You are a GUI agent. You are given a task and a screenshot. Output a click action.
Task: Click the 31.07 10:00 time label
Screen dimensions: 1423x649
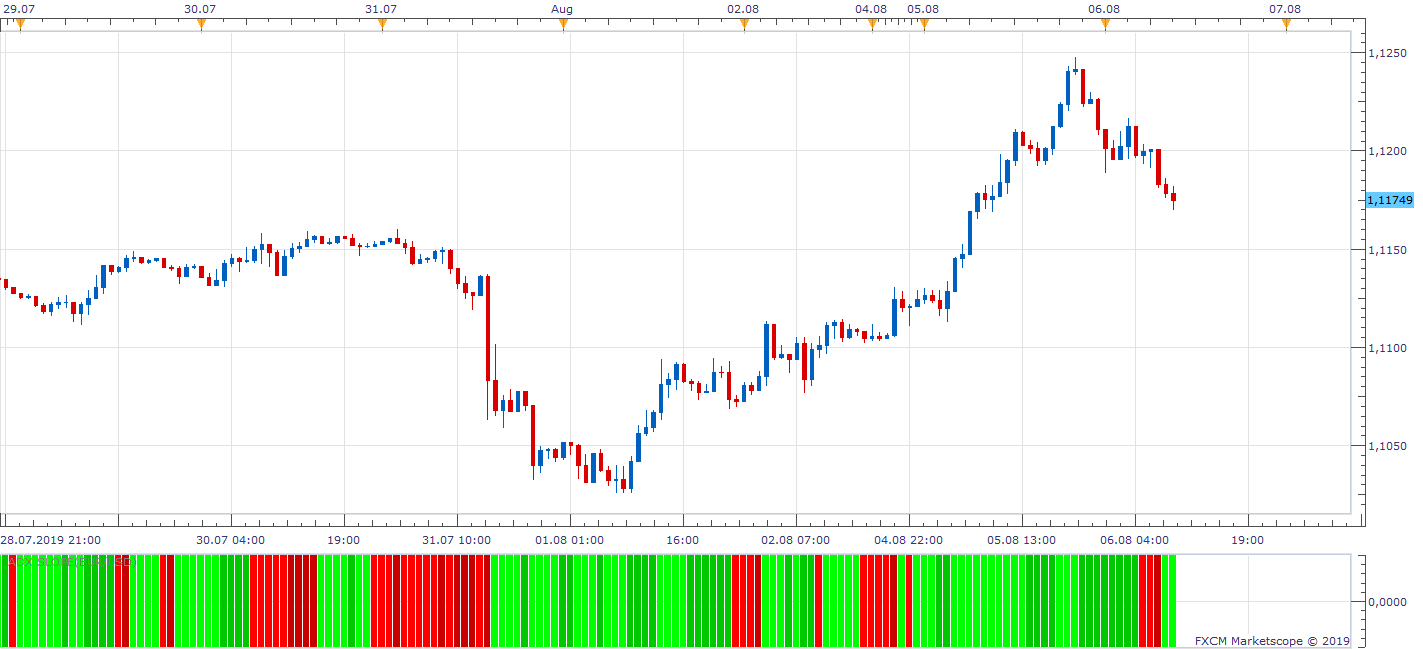coord(456,540)
